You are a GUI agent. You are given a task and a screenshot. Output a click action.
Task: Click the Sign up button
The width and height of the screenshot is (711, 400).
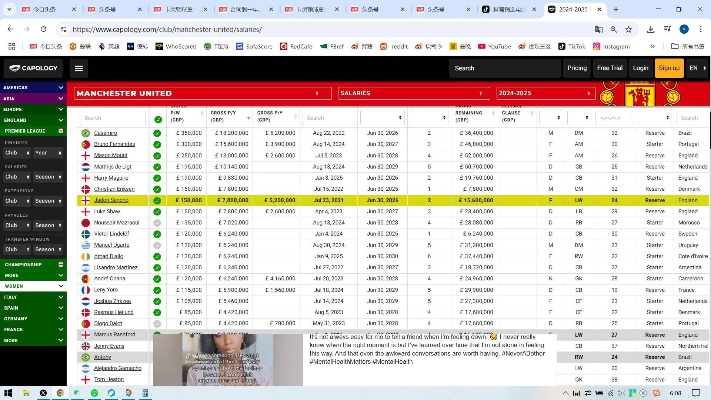coord(669,68)
